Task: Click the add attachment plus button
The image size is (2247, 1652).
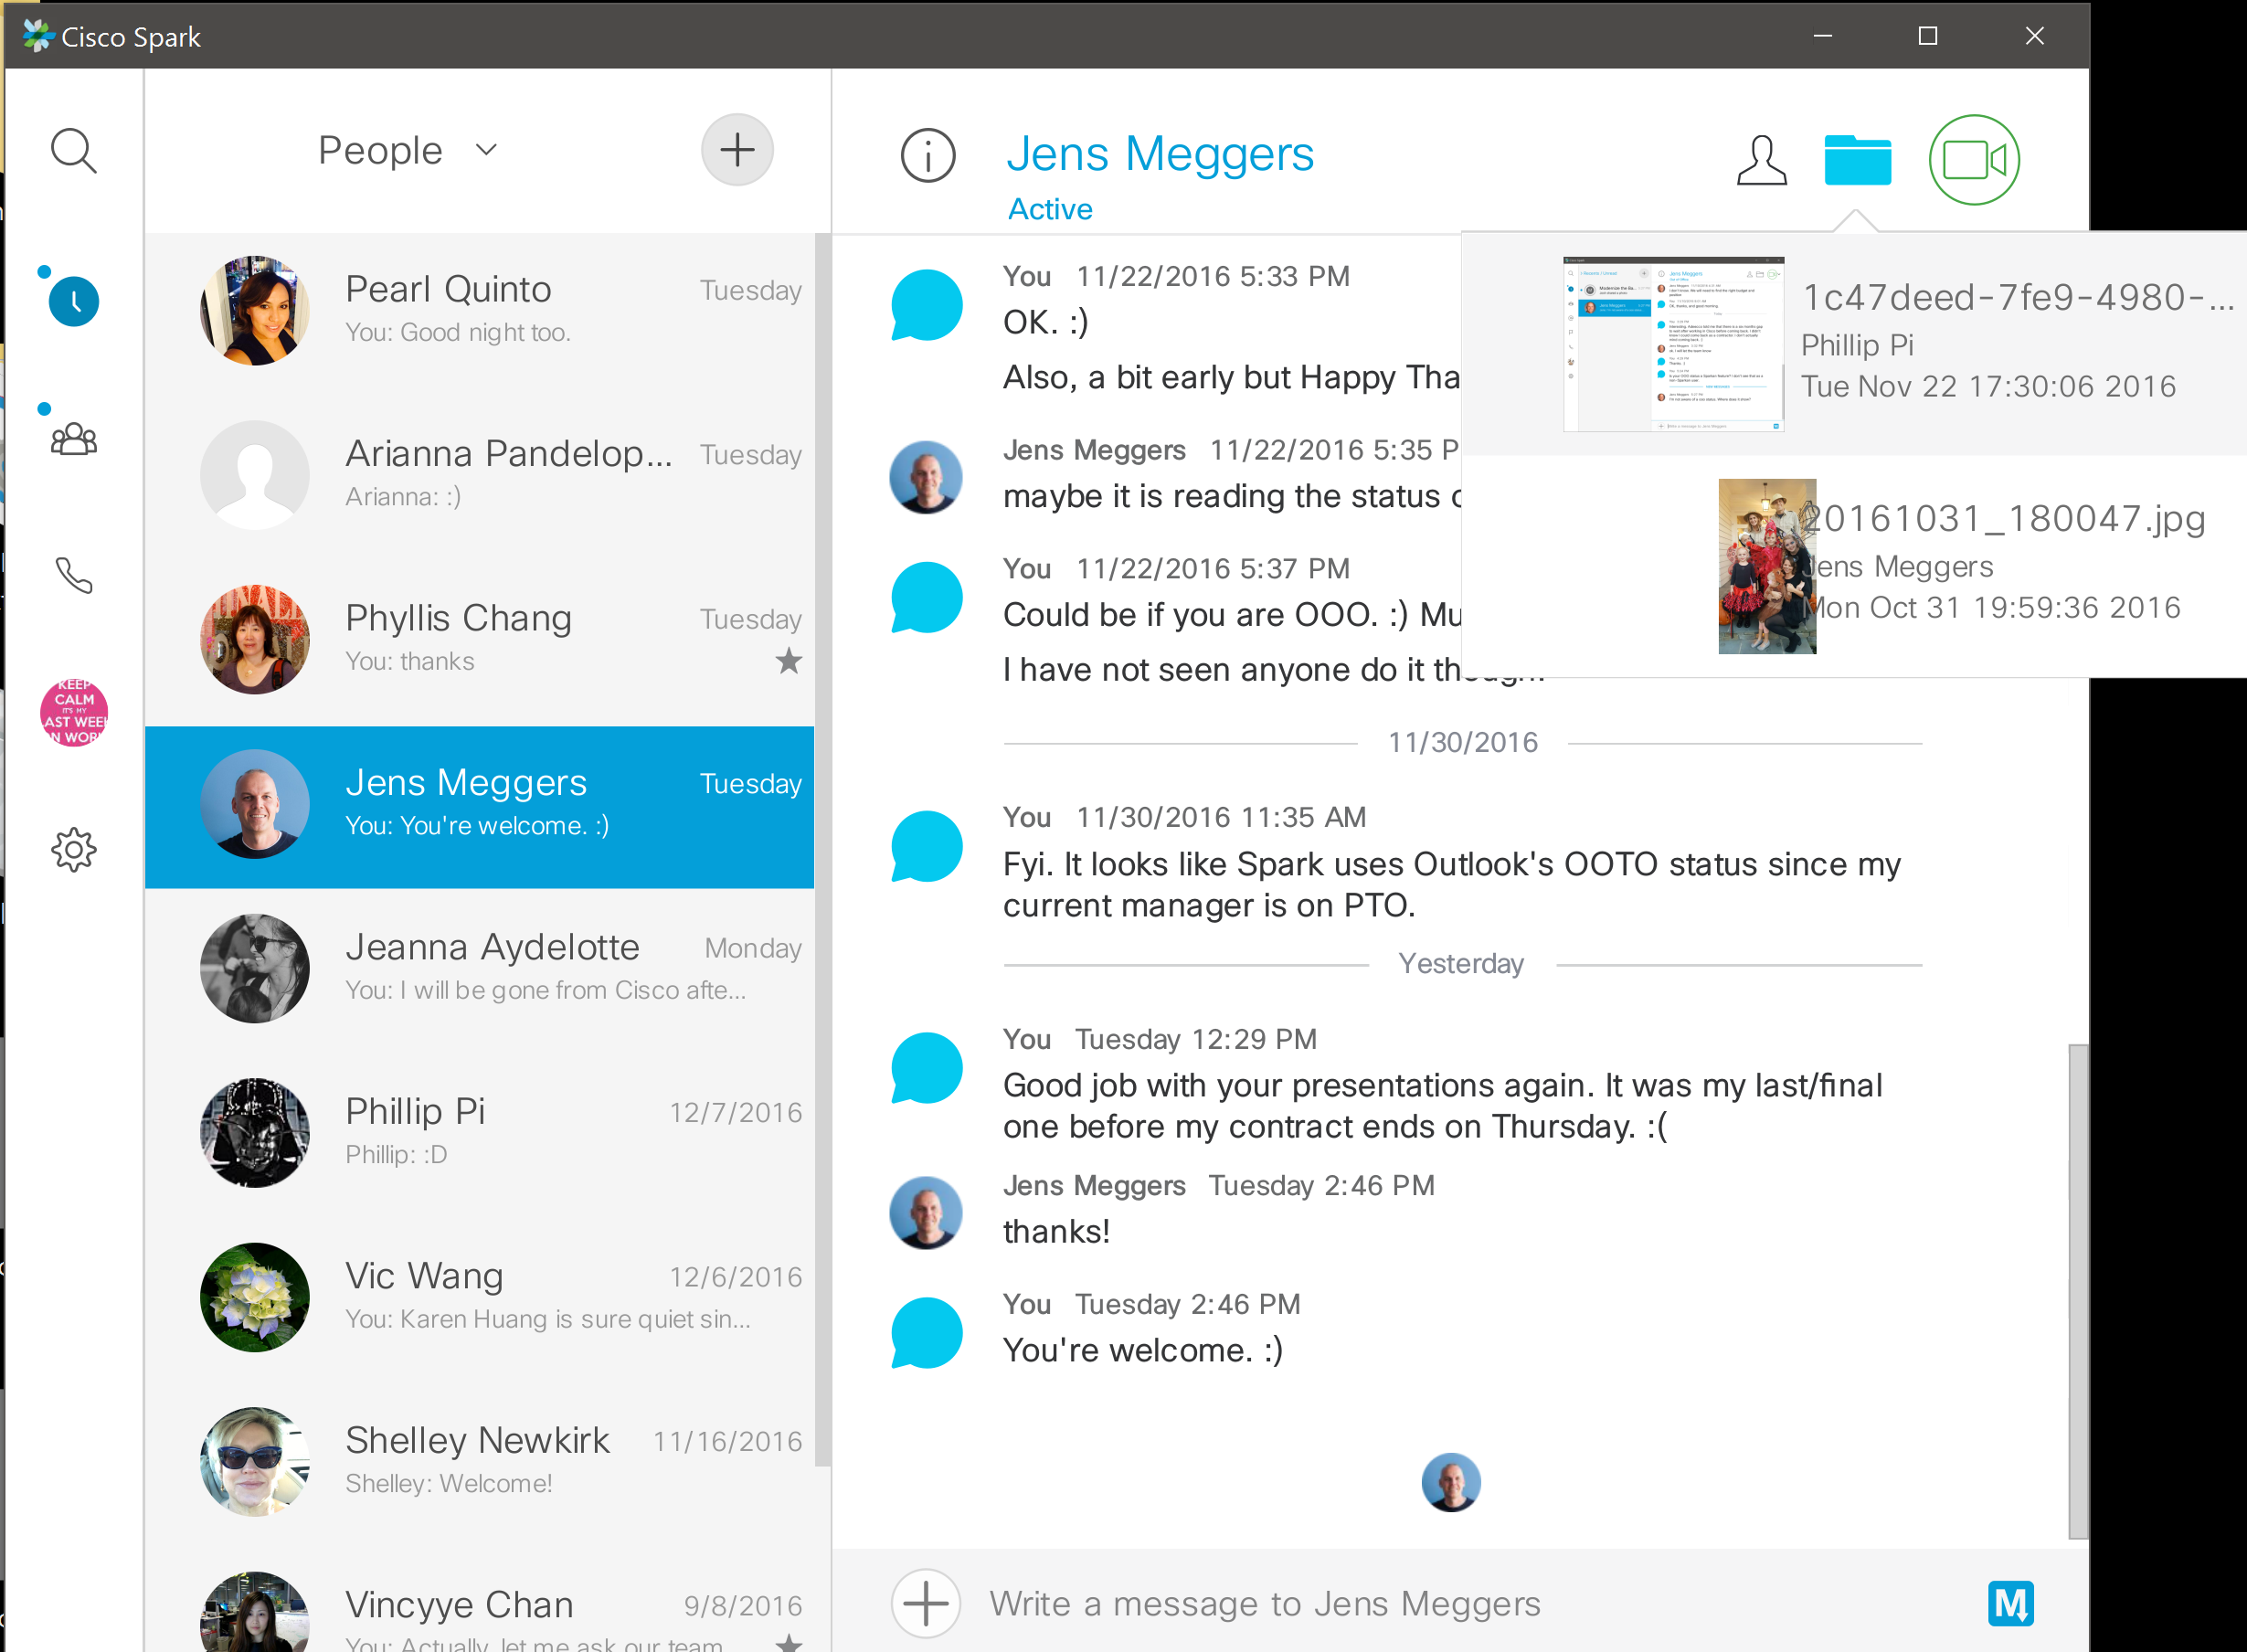Action: pos(926,1604)
